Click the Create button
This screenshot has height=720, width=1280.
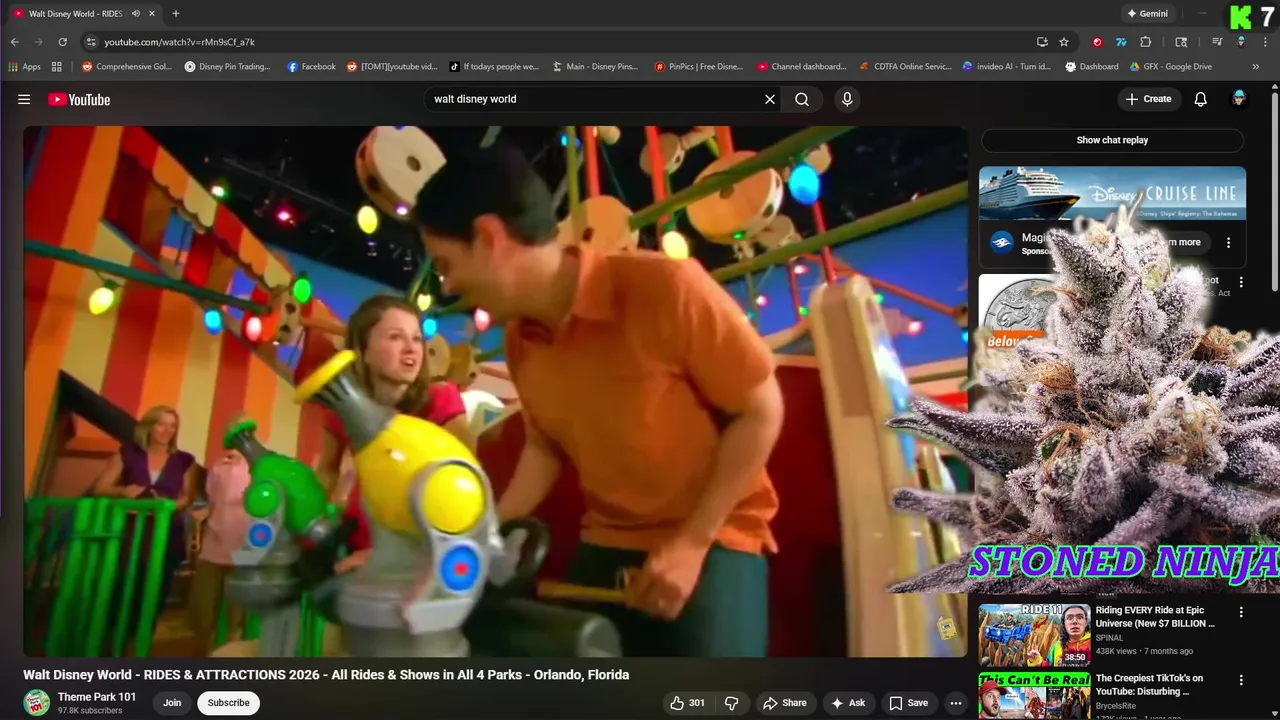click(x=1148, y=99)
